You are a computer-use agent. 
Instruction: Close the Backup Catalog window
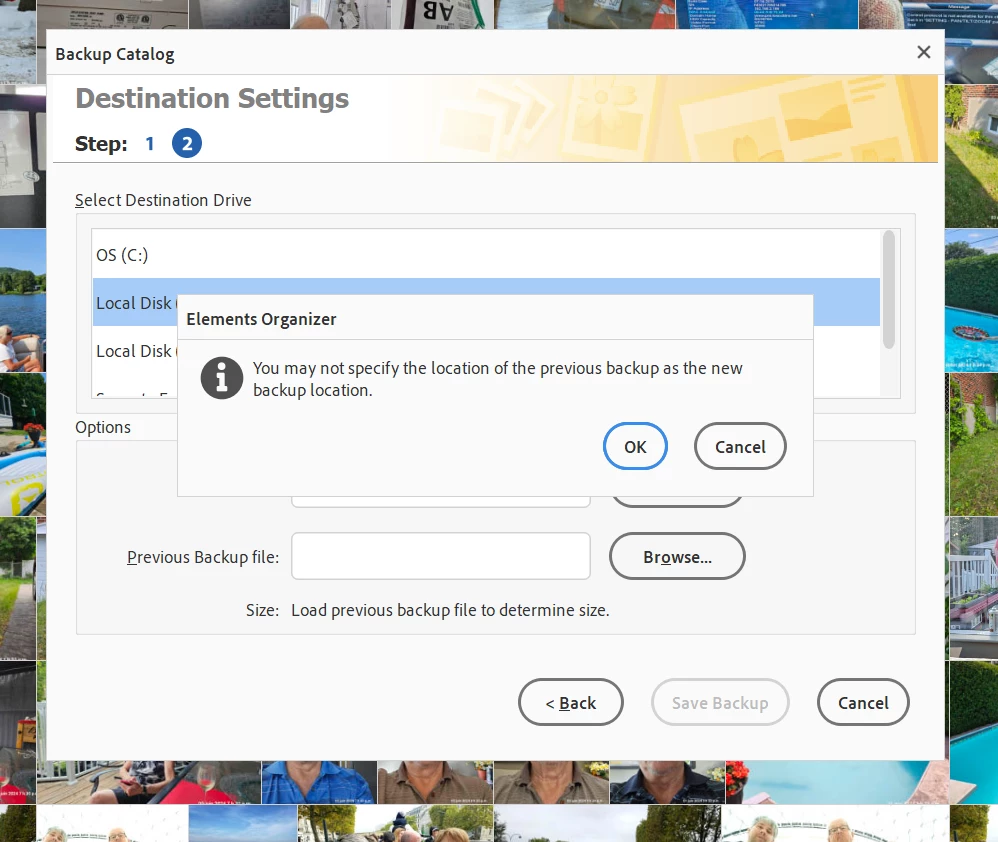coord(924,52)
